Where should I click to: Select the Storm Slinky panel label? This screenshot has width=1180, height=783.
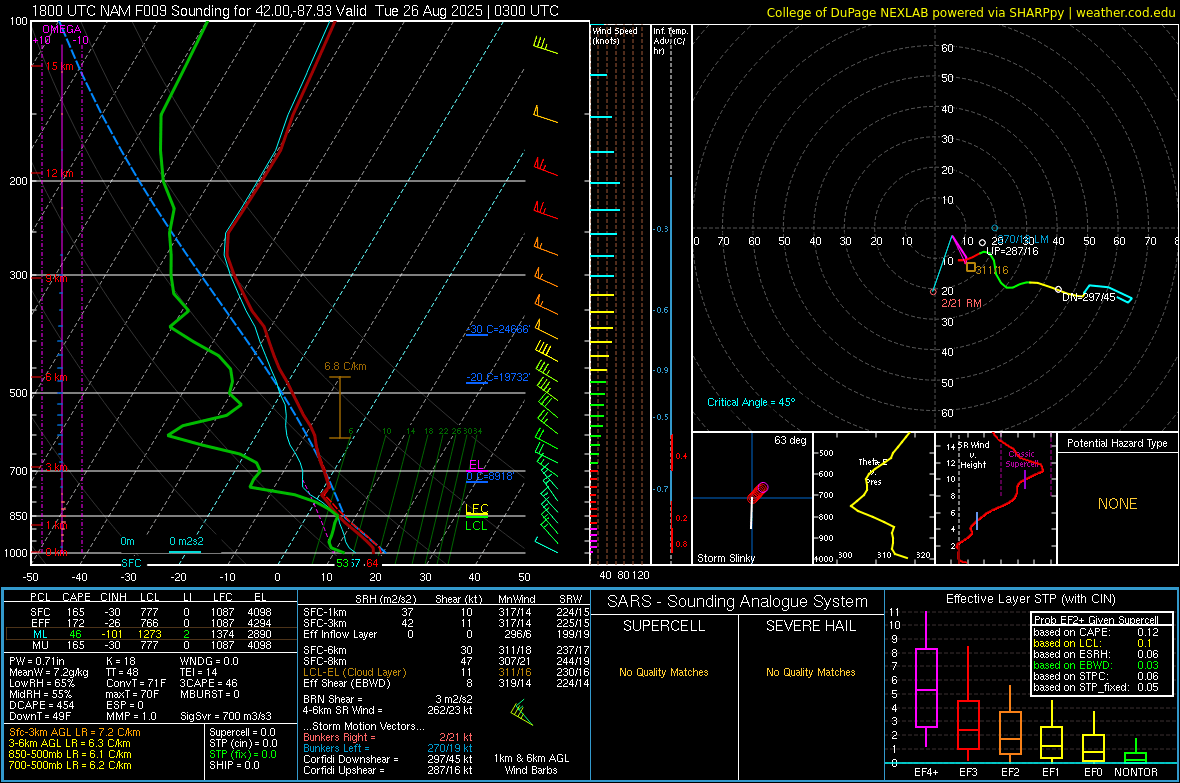pos(725,558)
